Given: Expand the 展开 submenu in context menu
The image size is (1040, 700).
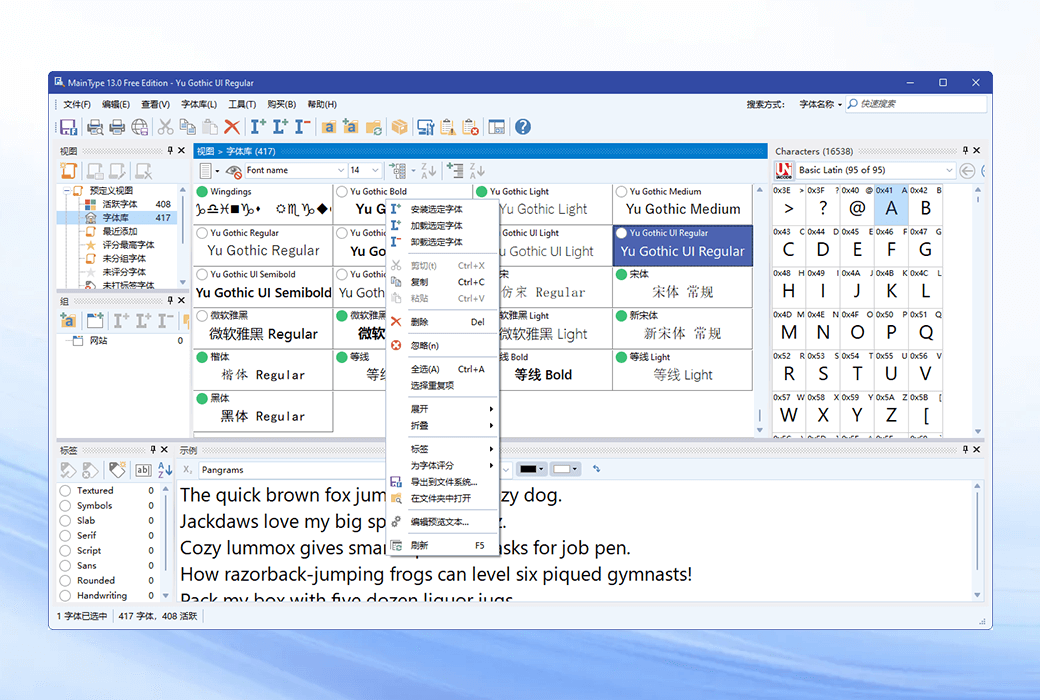Looking at the screenshot, I should [x=442, y=409].
